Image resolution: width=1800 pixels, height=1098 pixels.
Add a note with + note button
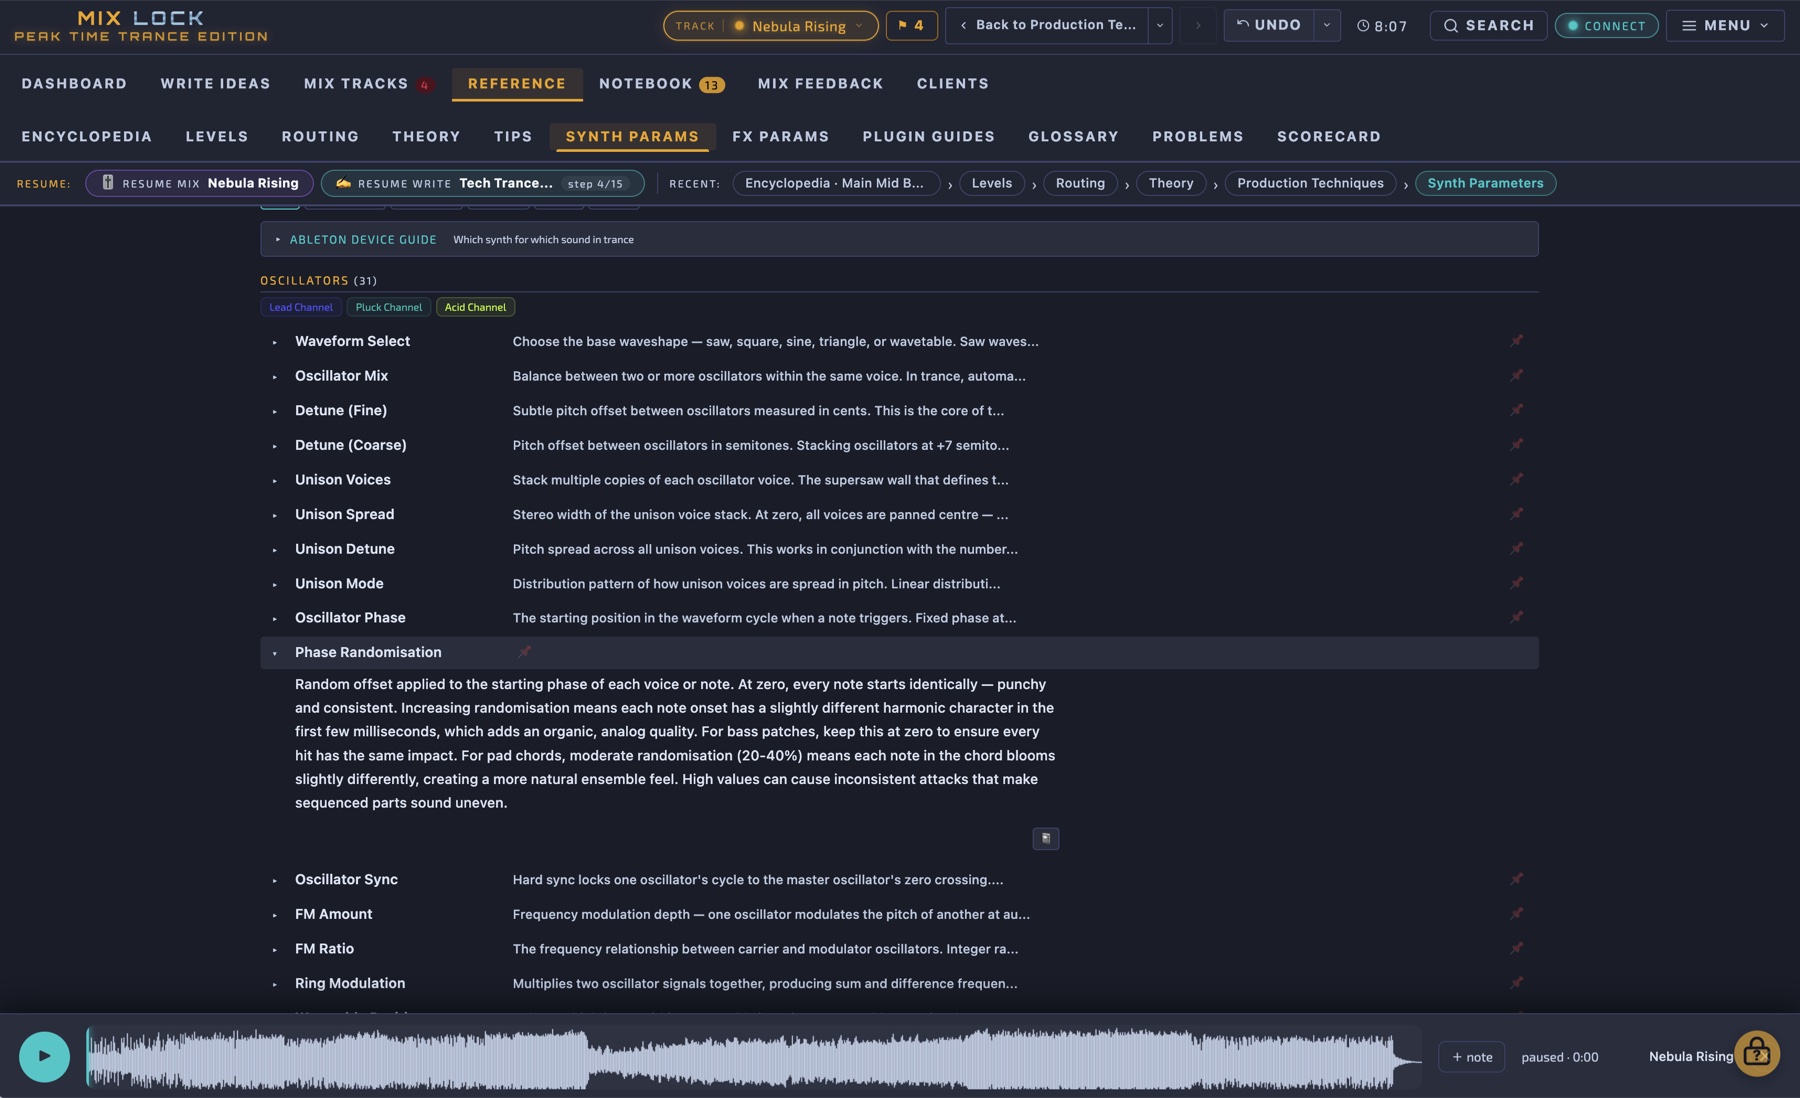pos(1471,1057)
